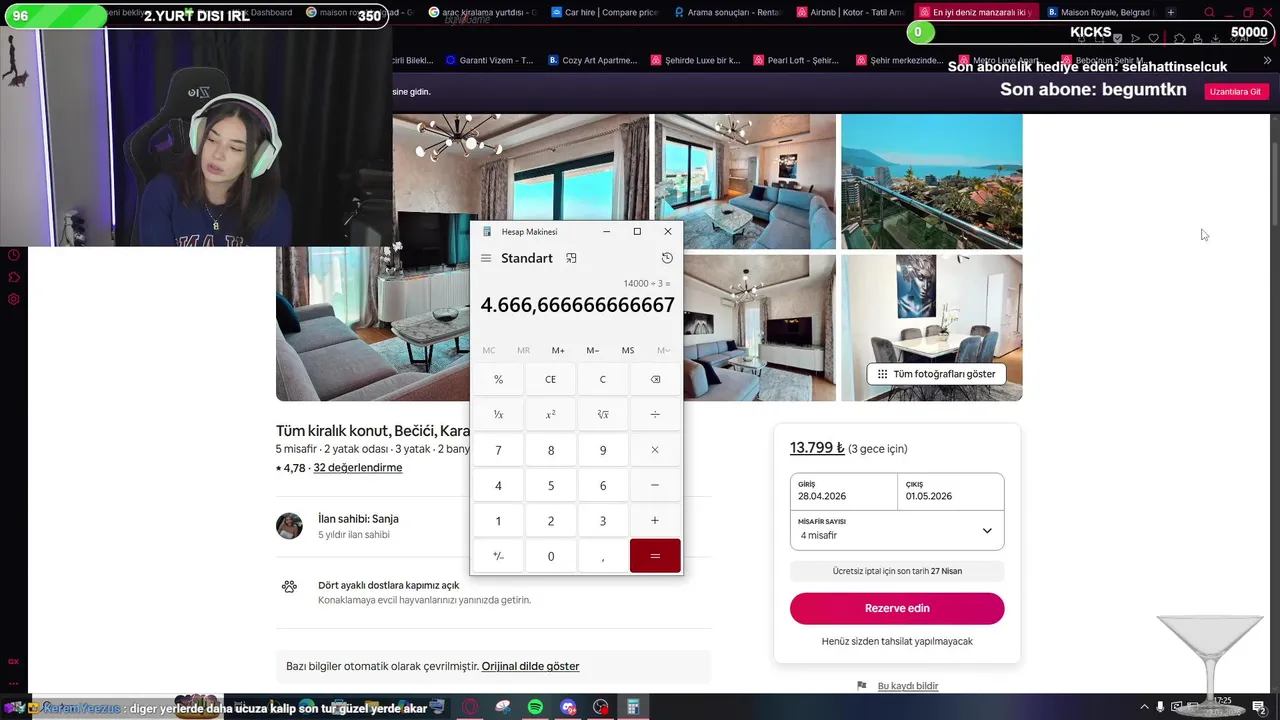The height and width of the screenshot is (720, 1280).
Task: Switch to arac kiralama yurtdısı tab
Action: coord(484,12)
